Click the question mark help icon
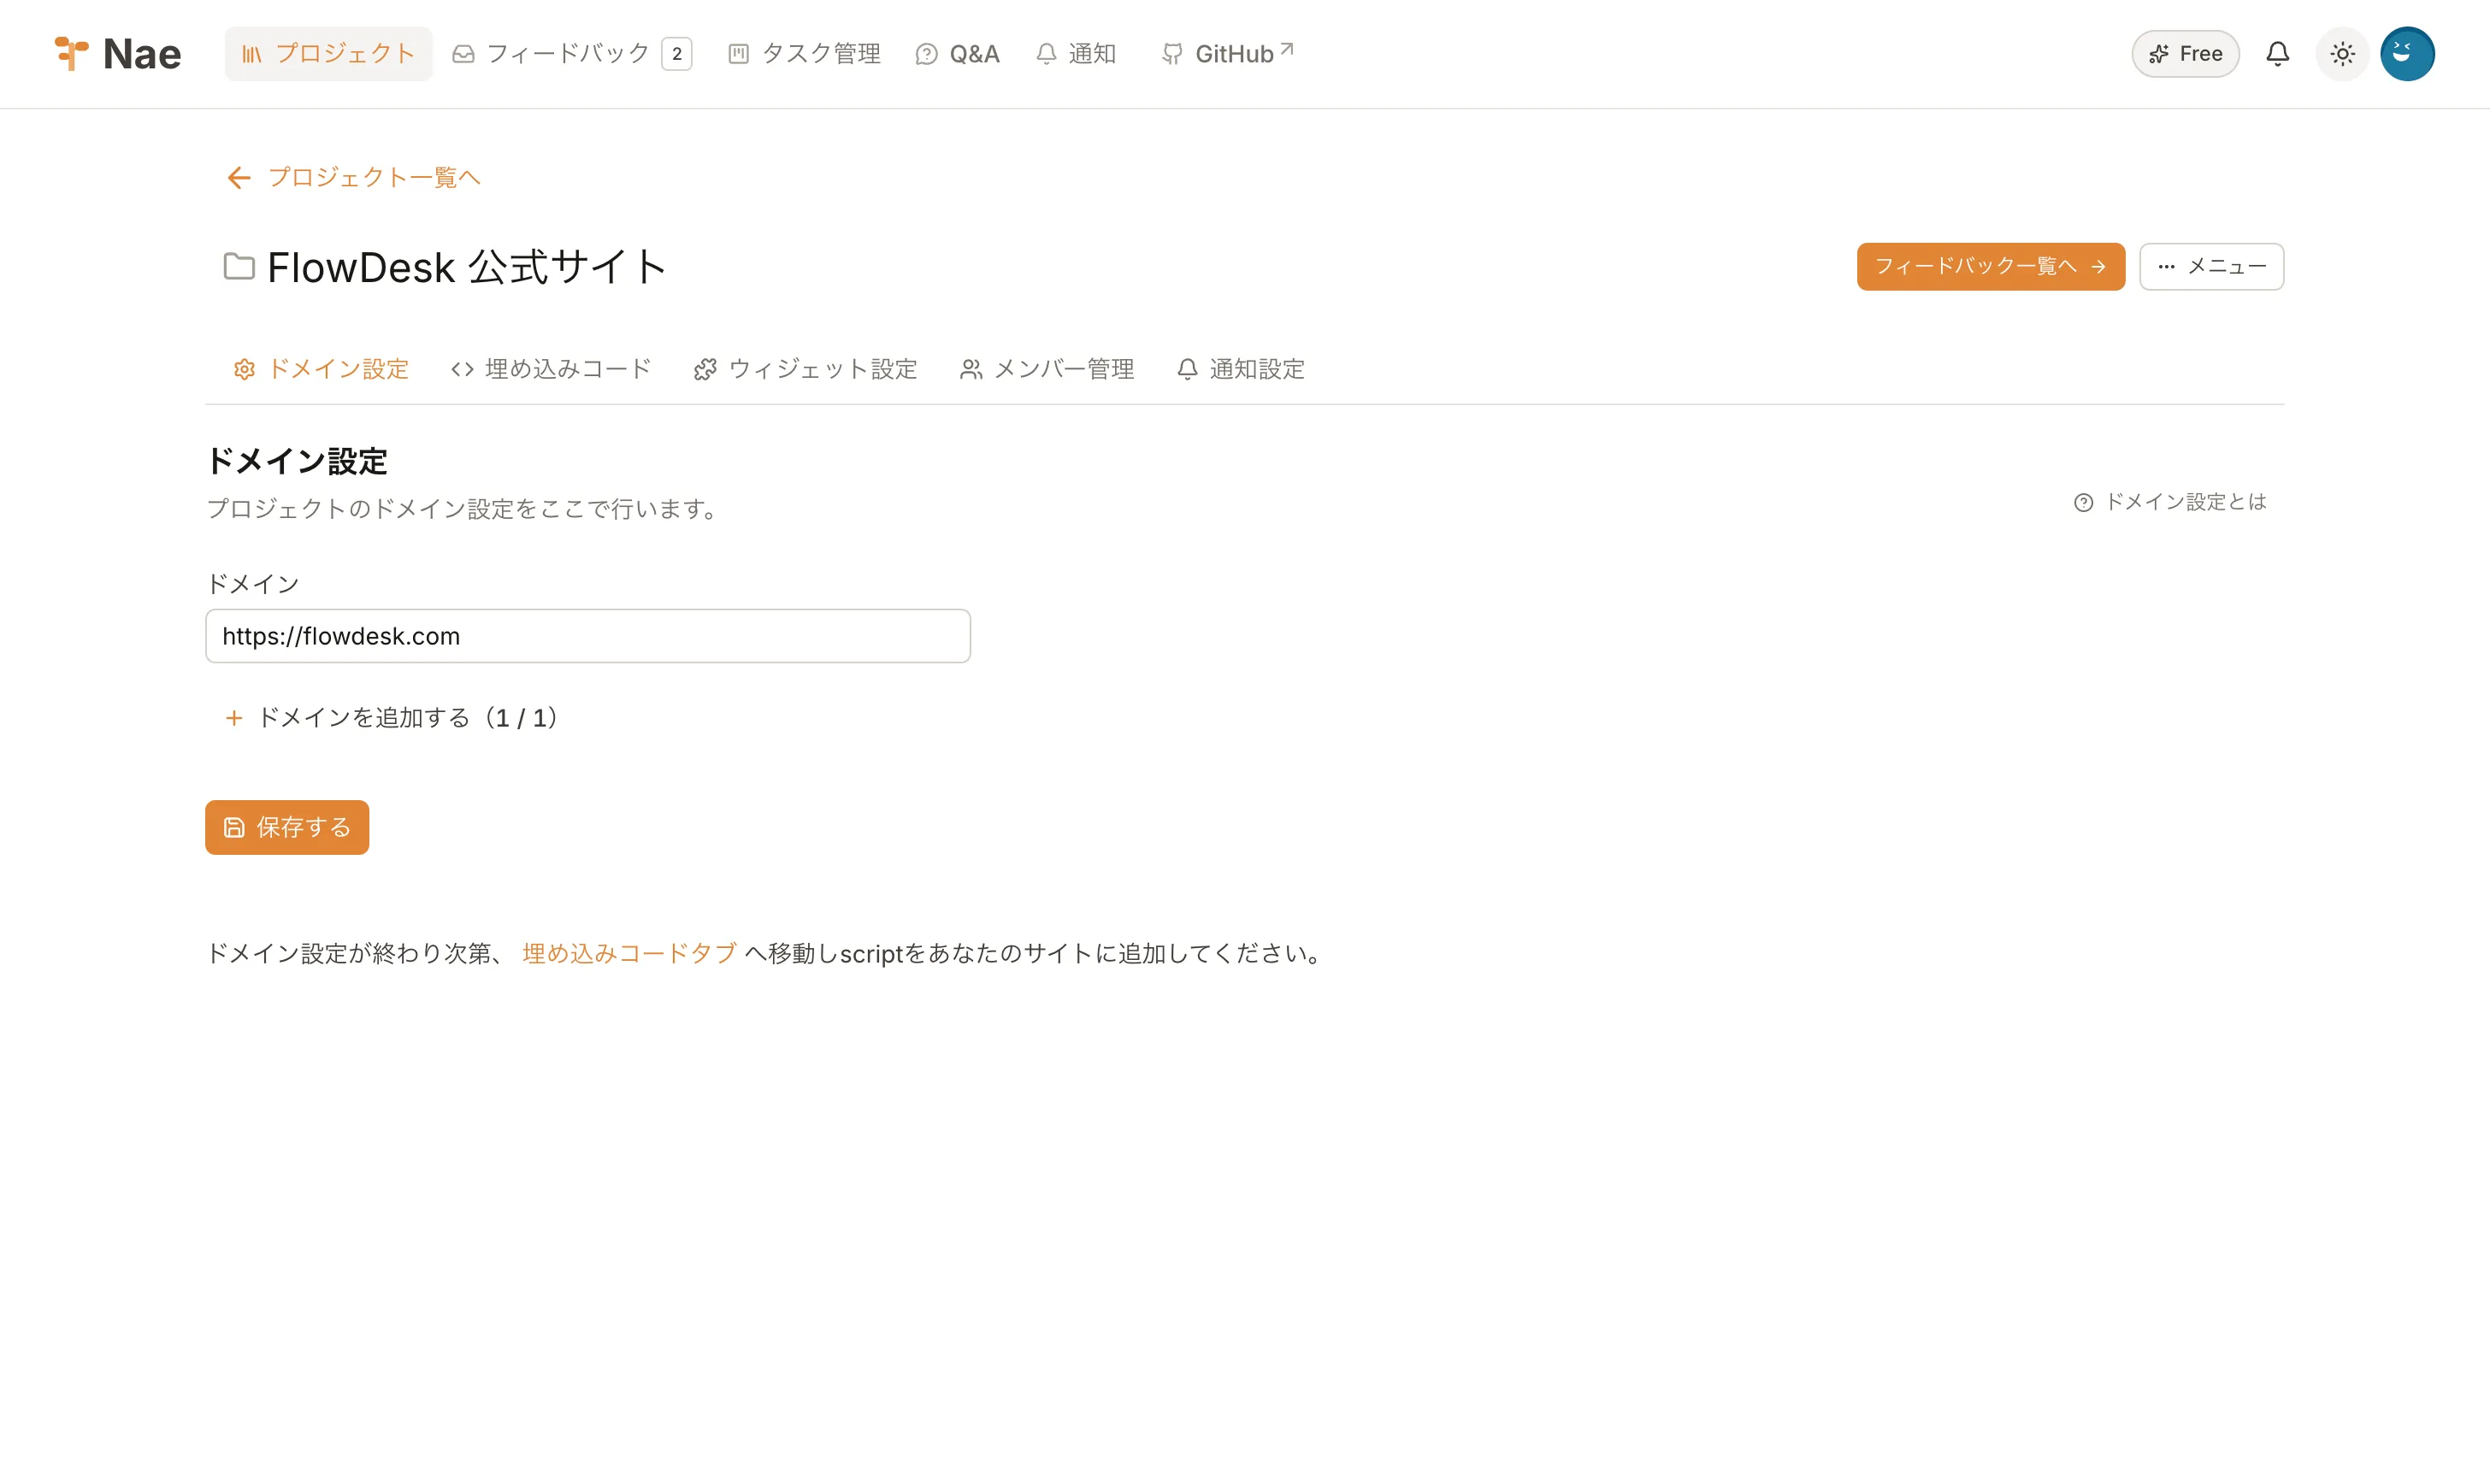This screenshot has width=2490, height=1484. (x=2083, y=503)
